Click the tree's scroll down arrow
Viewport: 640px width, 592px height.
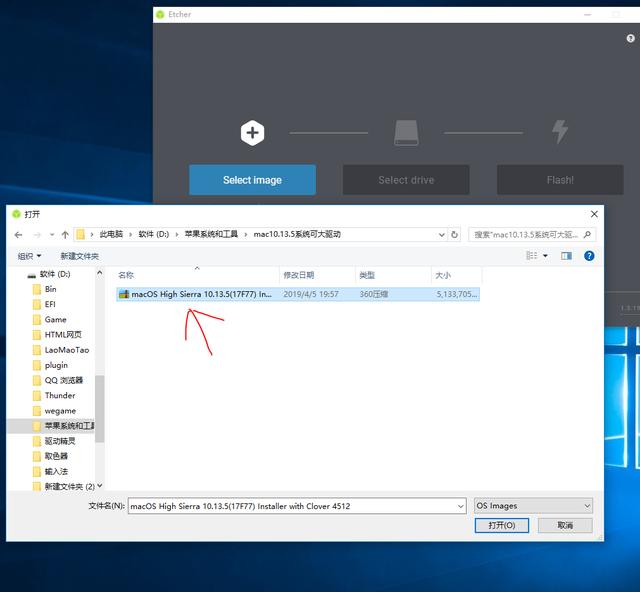pos(100,485)
